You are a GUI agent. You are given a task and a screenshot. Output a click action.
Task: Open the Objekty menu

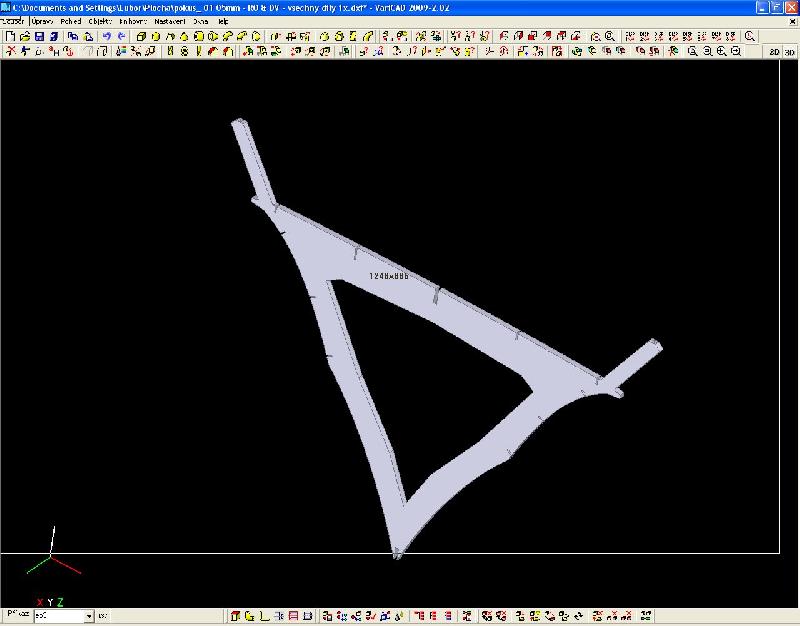pyautogui.click(x=100, y=20)
